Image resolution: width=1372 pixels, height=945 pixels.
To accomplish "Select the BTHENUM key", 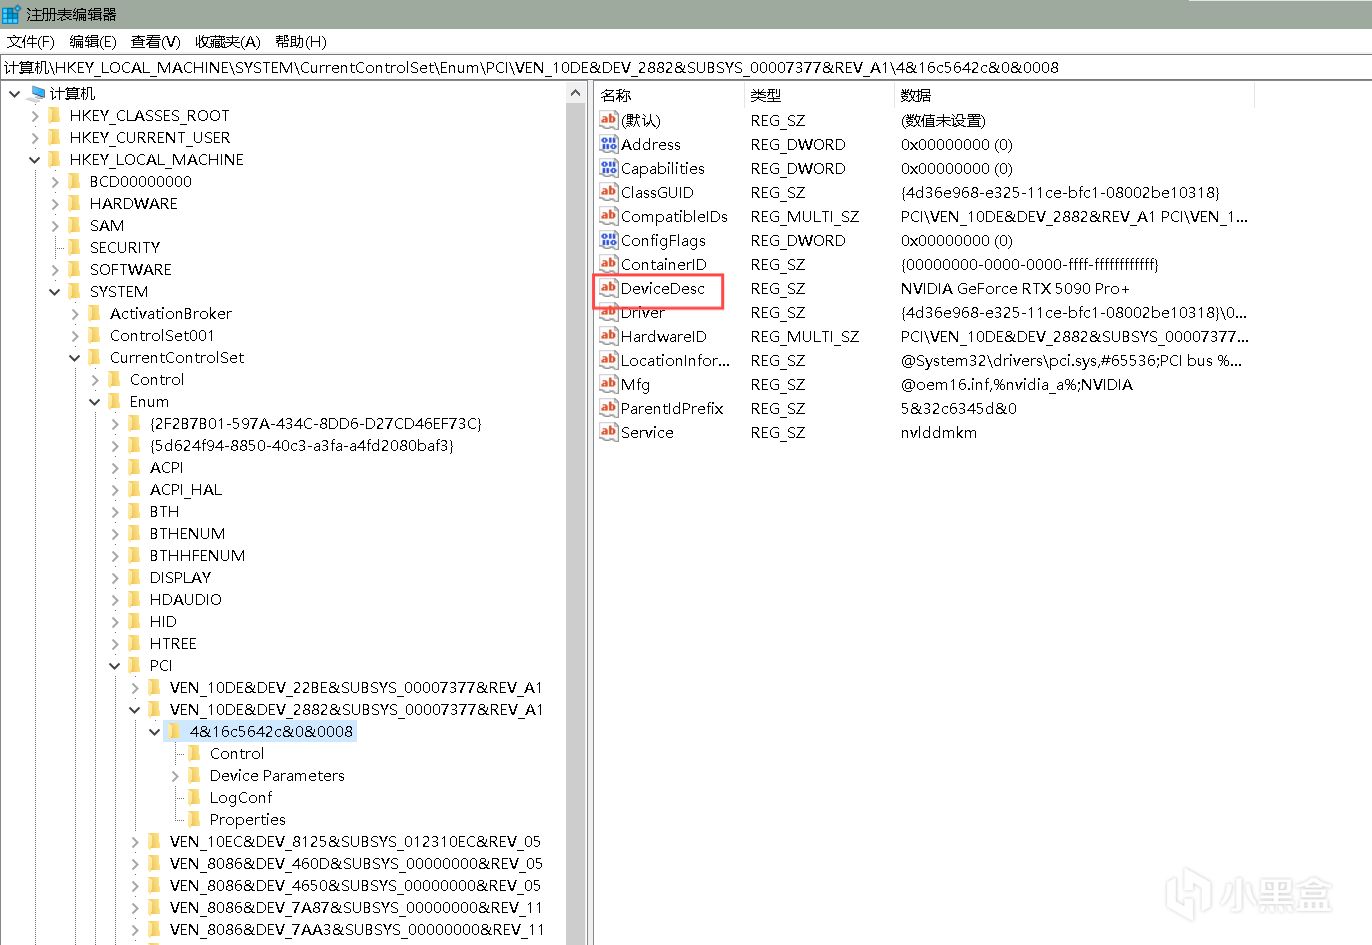I will 187,533.
